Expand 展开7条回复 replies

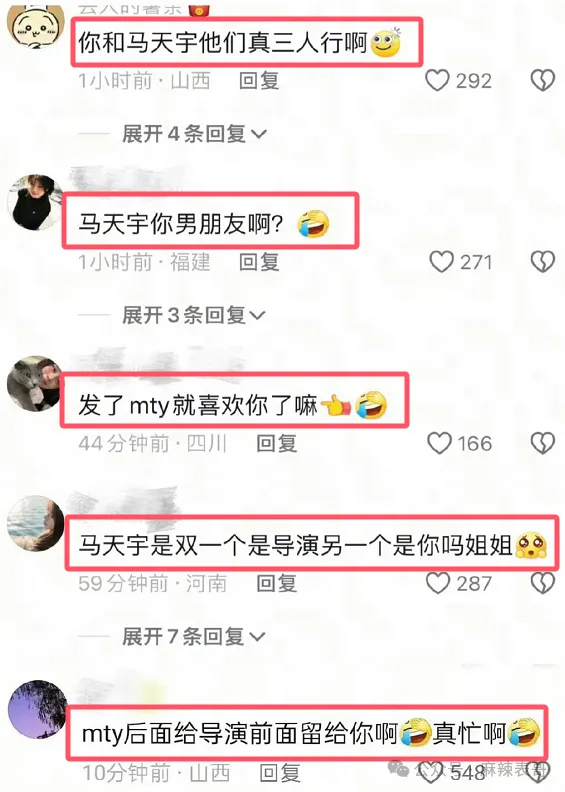[194, 636]
